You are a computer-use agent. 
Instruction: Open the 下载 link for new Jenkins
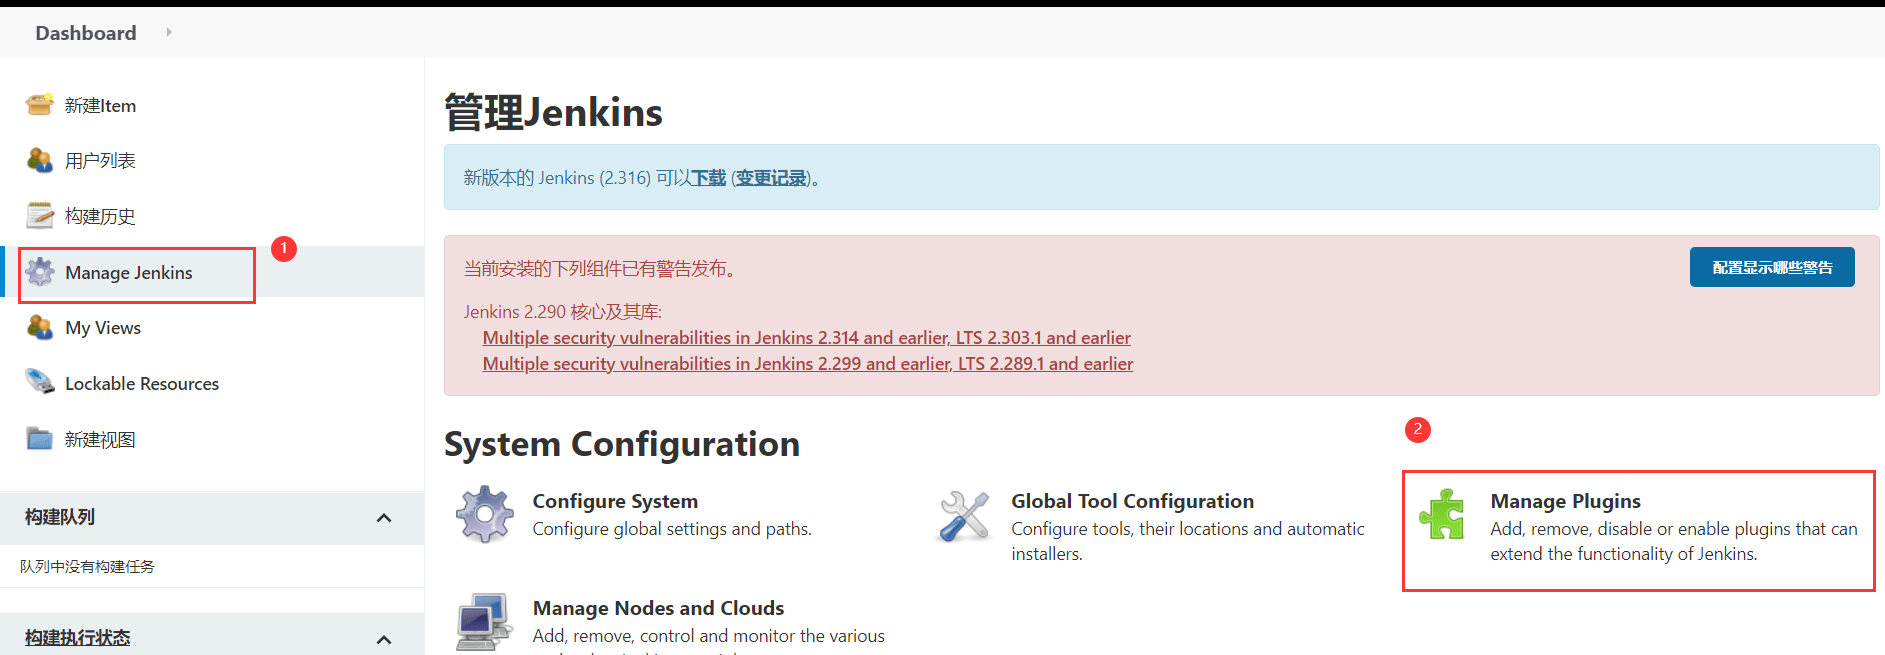709,178
